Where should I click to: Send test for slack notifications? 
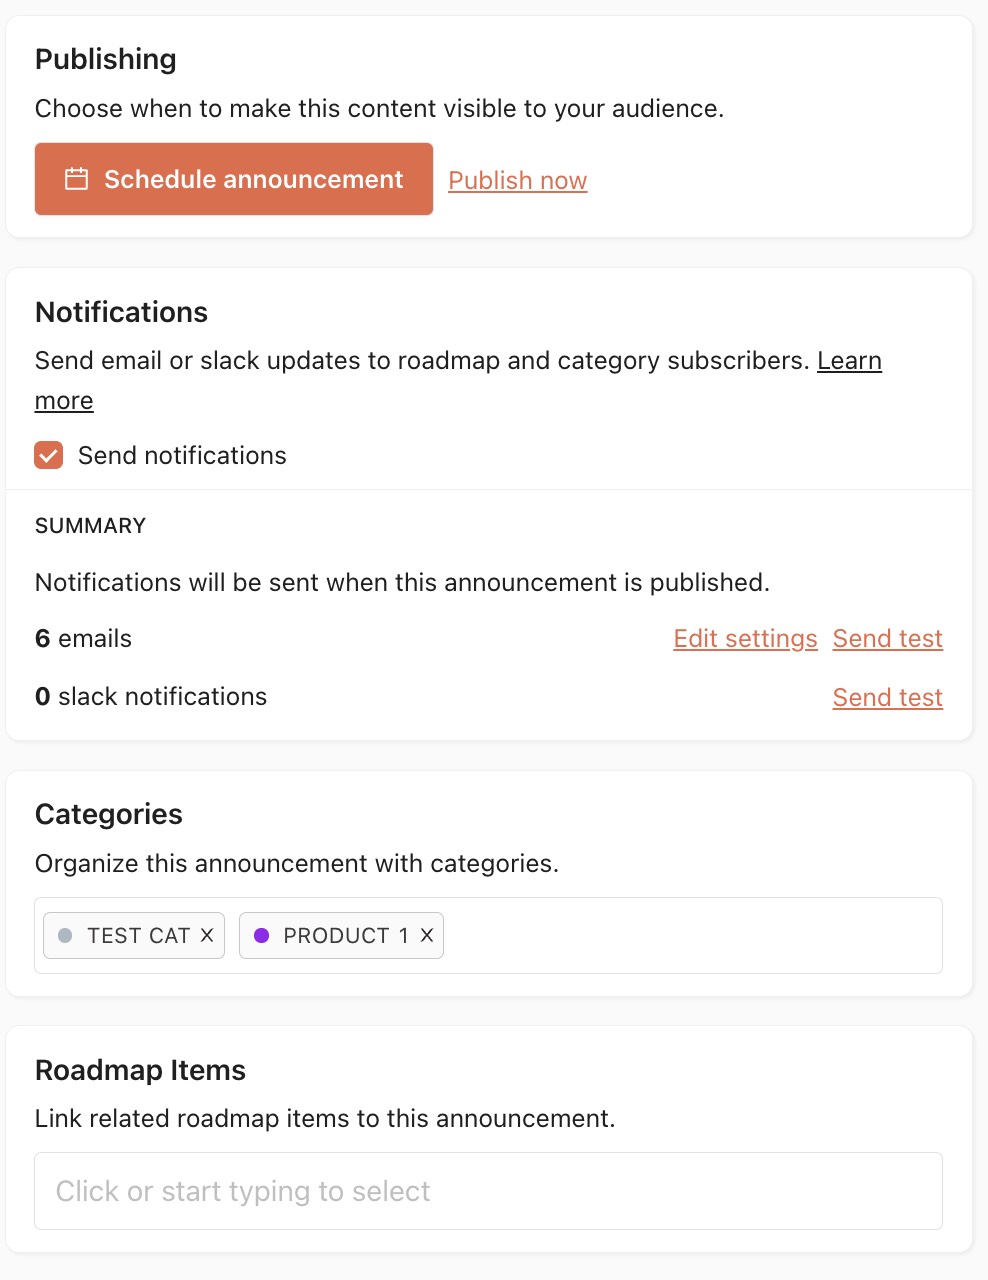(888, 697)
